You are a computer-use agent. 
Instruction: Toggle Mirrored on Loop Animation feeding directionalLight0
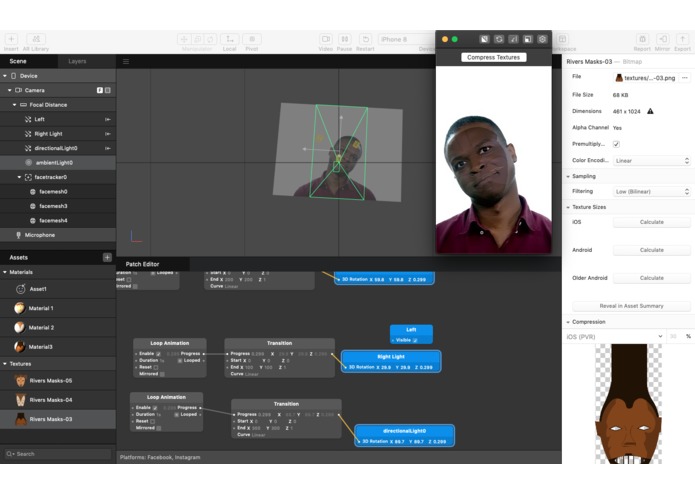pyautogui.click(x=159, y=428)
